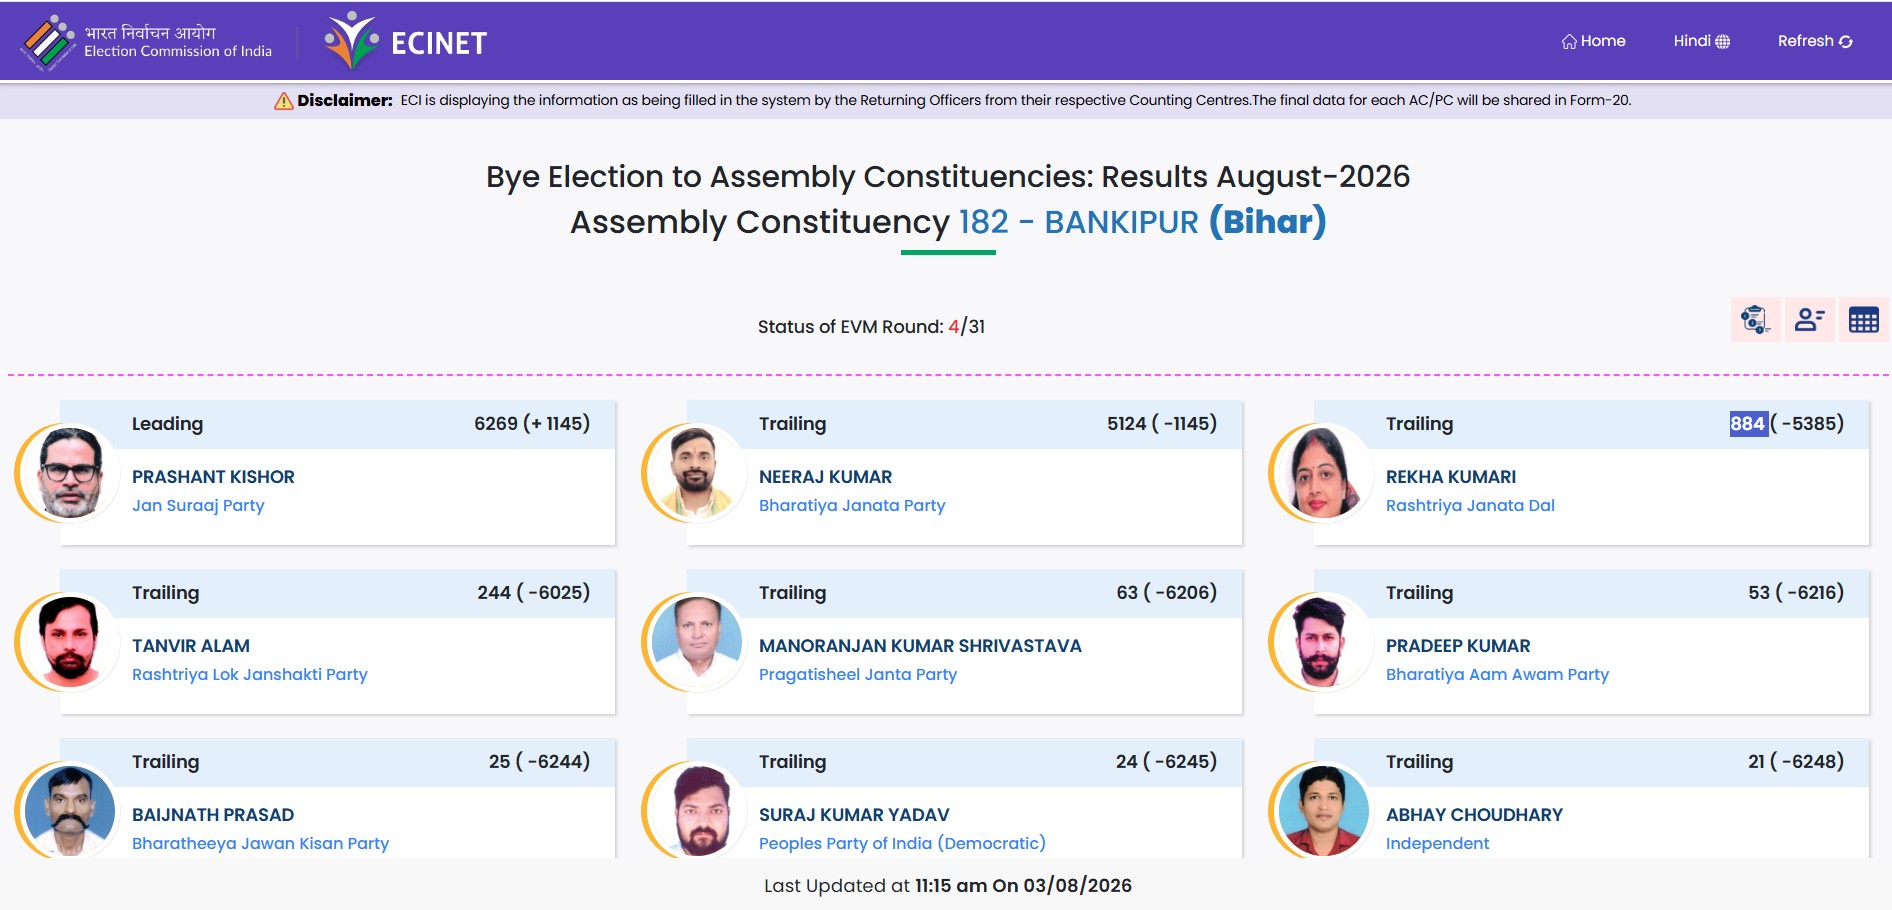Image resolution: width=1892 pixels, height=910 pixels.
Task: Switch to candidate list view icon
Action: click(1809, 320)
